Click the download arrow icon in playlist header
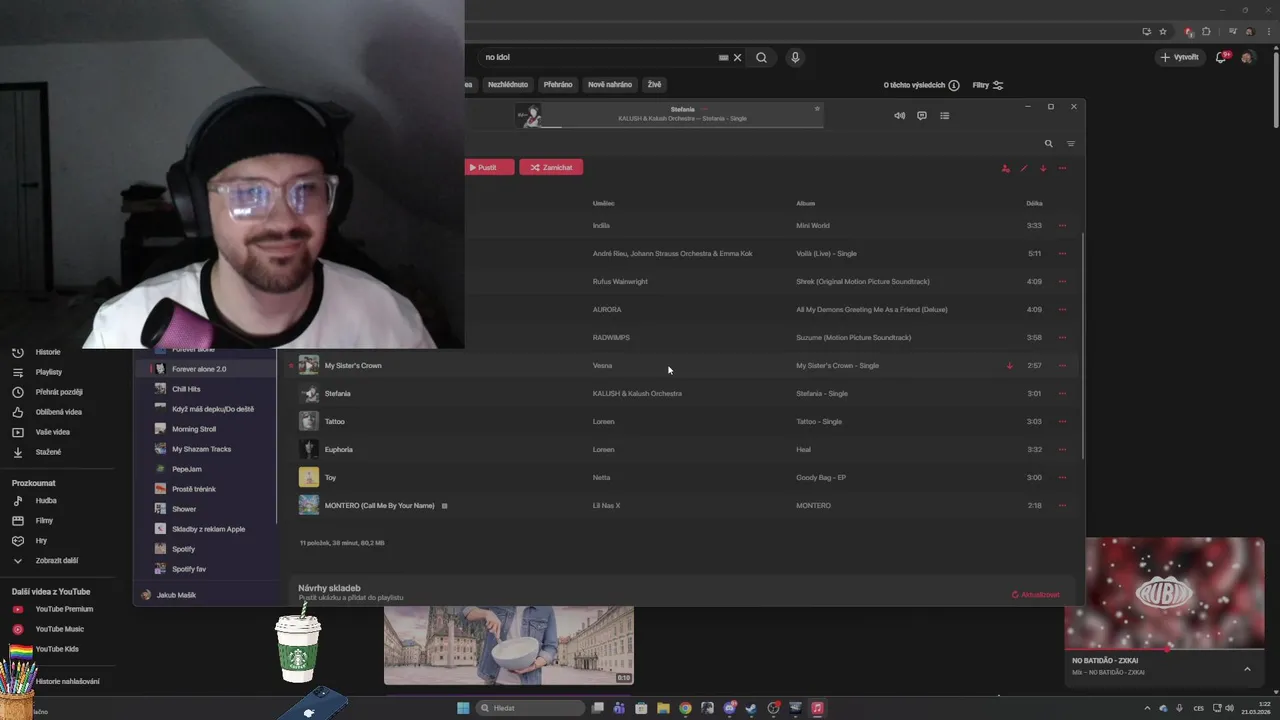This screenshot has width=1280, height=720. point(1043,168)
